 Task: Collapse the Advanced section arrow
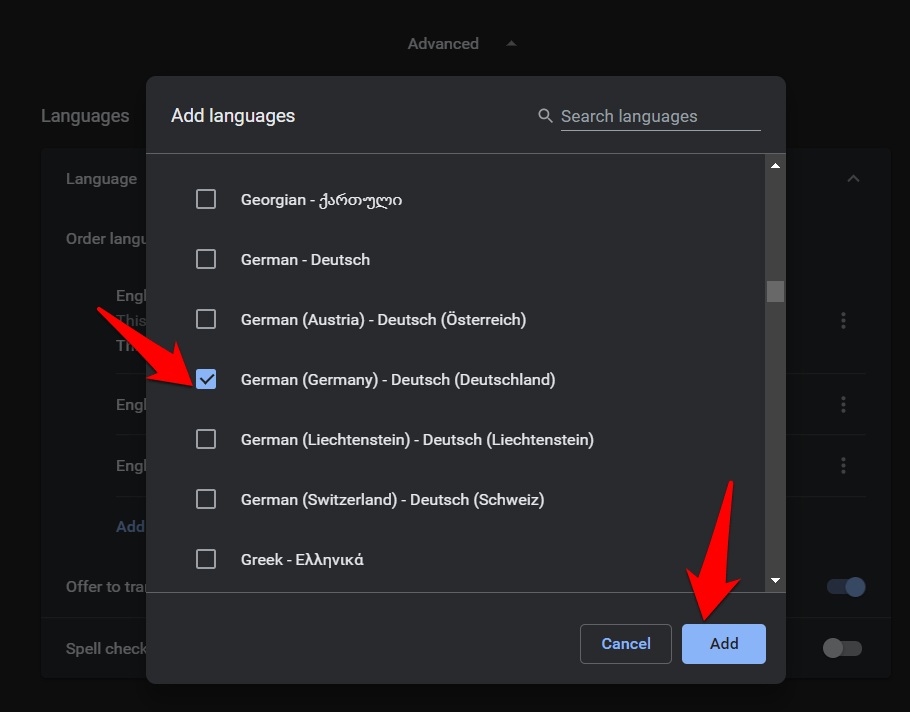coord(511,44)
